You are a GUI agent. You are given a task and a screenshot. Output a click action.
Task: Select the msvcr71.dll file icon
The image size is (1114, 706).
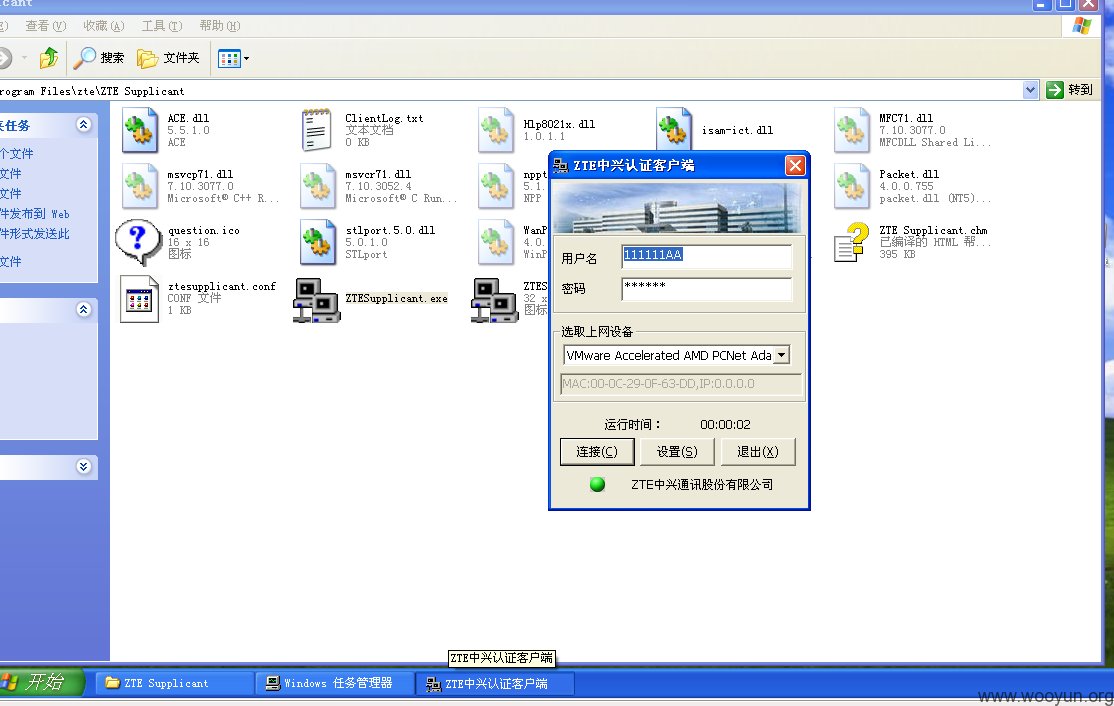(x=318, y=186)
